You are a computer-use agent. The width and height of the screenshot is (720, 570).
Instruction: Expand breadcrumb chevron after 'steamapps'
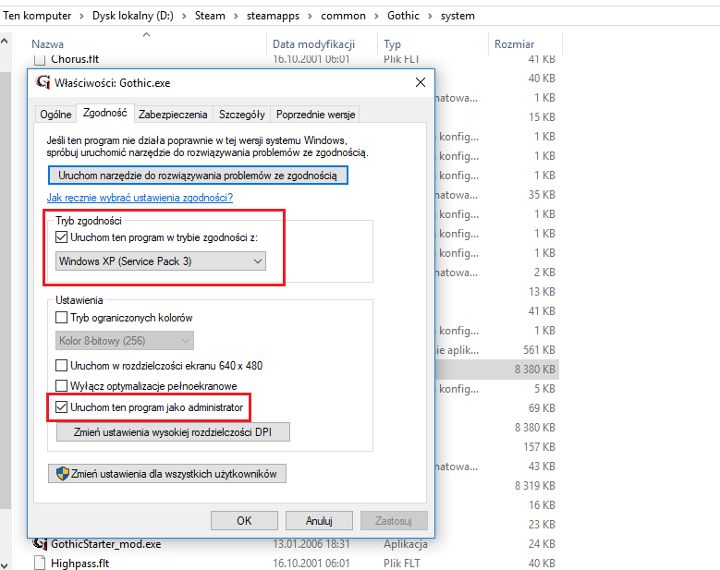tap(309, 16)
